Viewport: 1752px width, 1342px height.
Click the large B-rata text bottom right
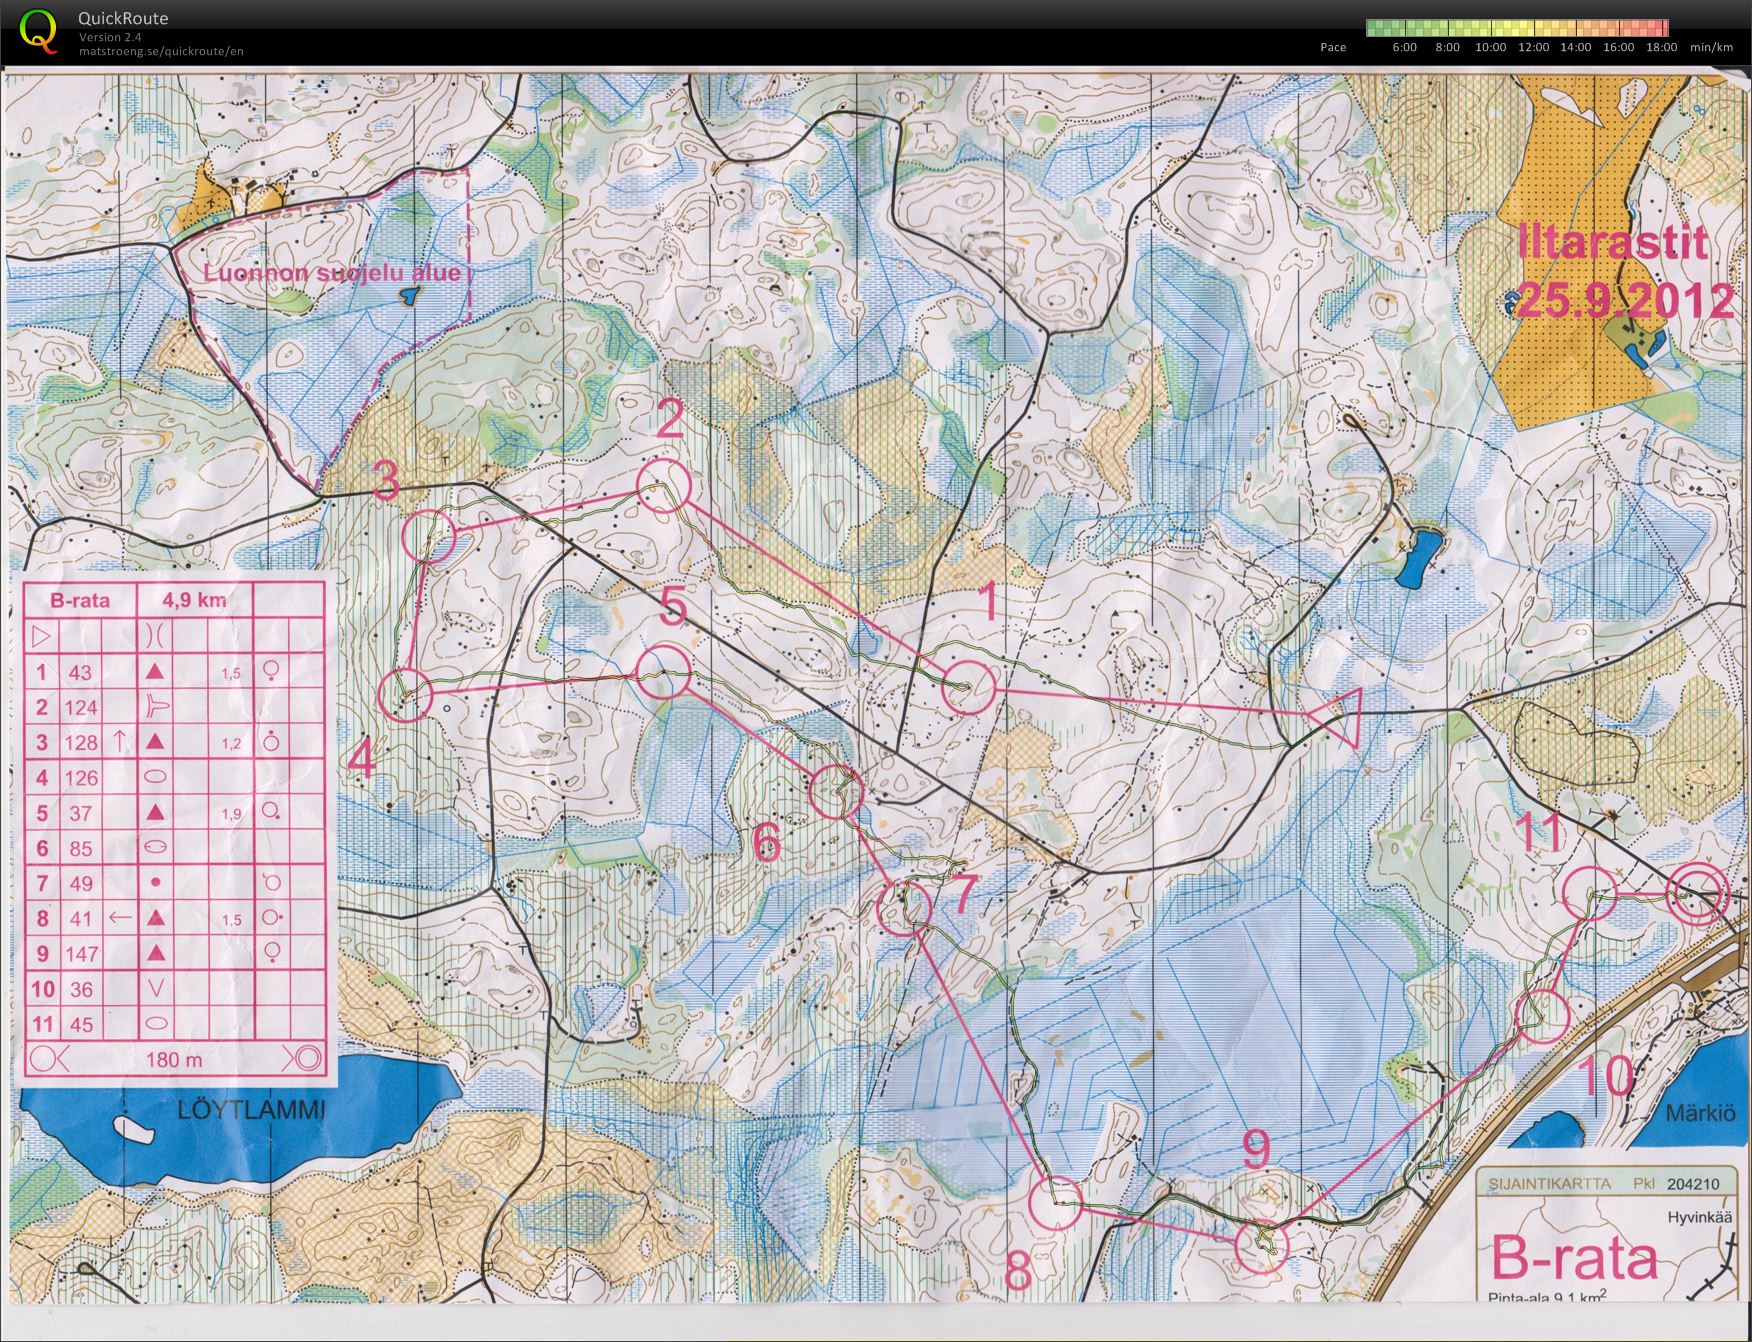coord(1575,1257)
